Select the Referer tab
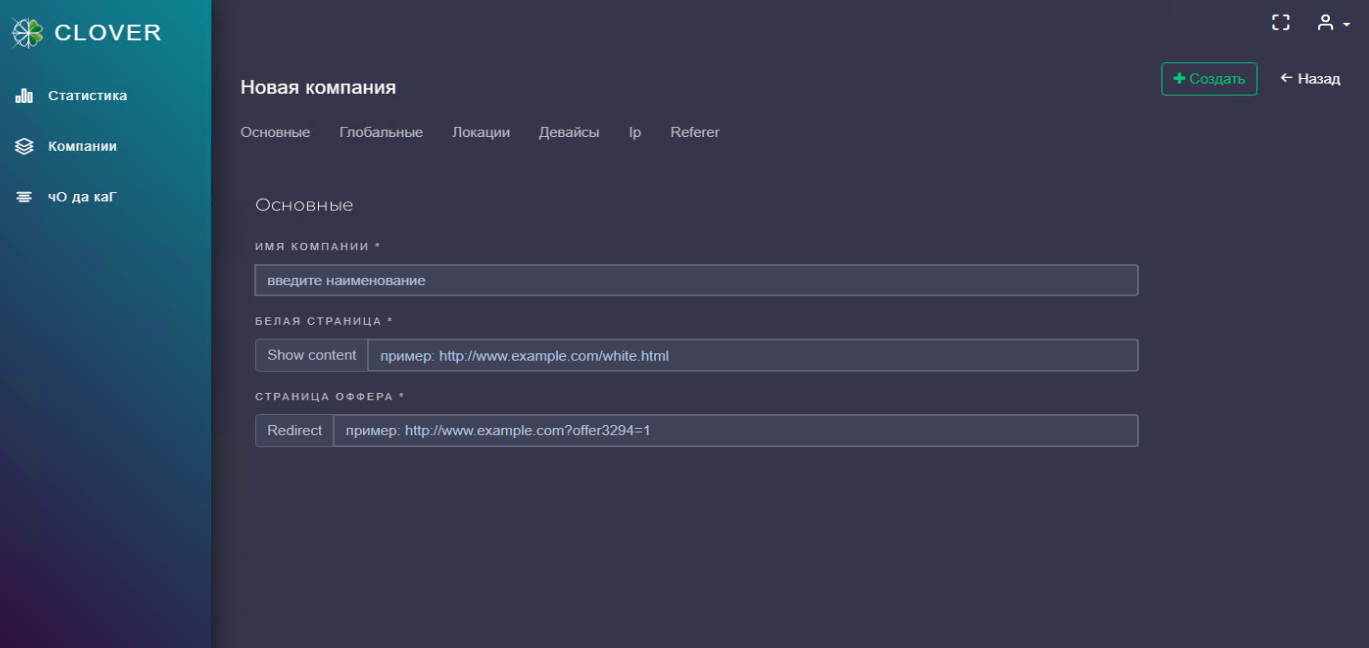Viewport: 1369px width, 648px height. (695, 133)
